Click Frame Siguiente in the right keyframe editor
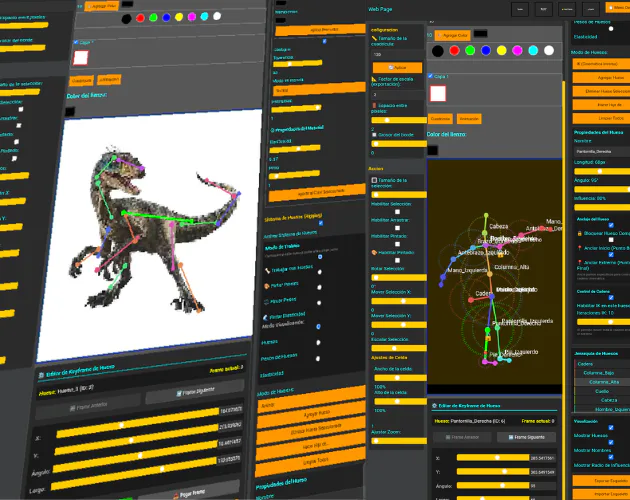Screen dimensions: 630x500 tap(527, 437)
